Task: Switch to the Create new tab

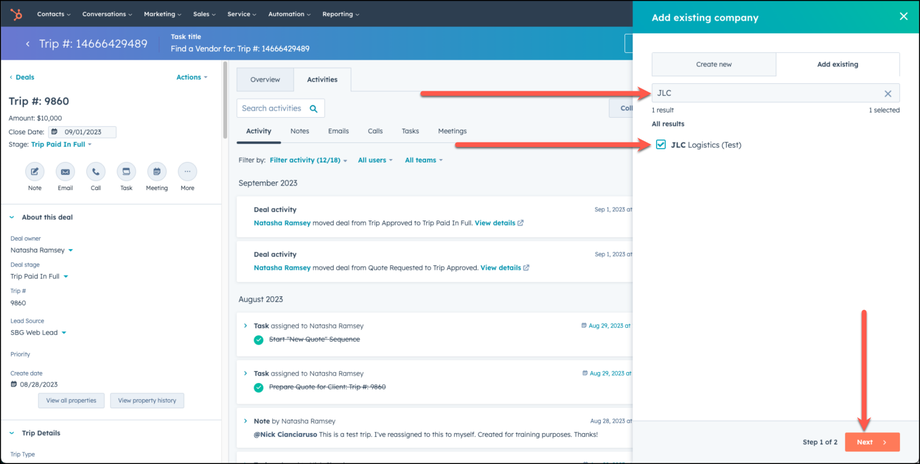Action: click(x=713, y=65)
